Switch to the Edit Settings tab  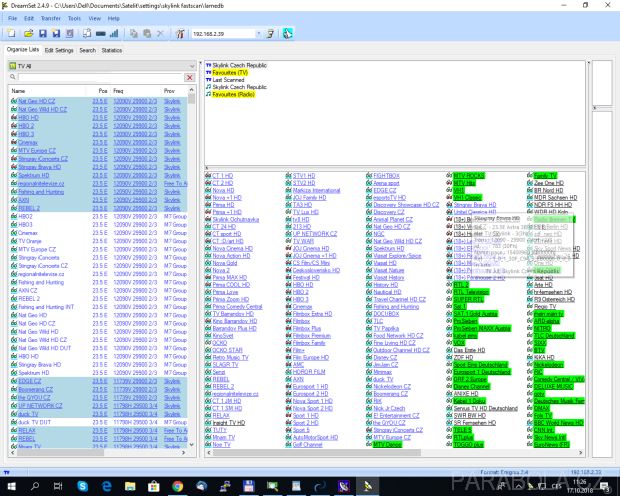pos(59,50)
